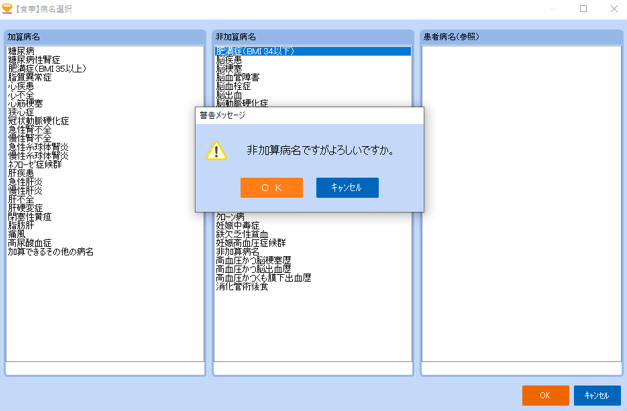Maximize the 病名選択 window

[583, 9]
